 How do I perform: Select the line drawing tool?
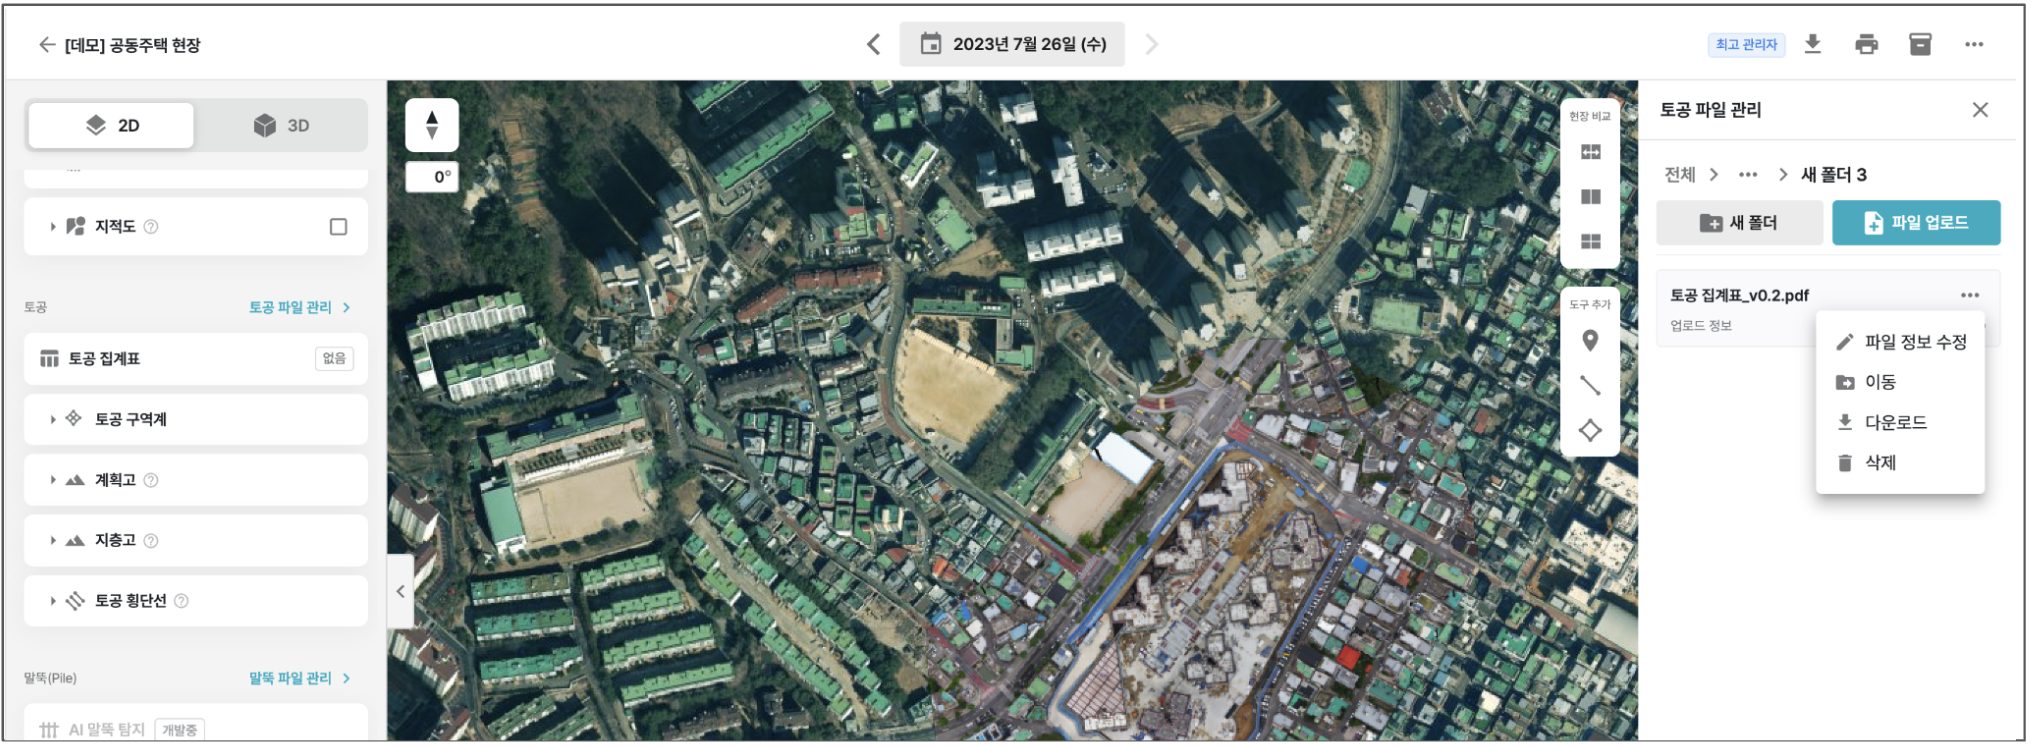(x=1590, y=385)
